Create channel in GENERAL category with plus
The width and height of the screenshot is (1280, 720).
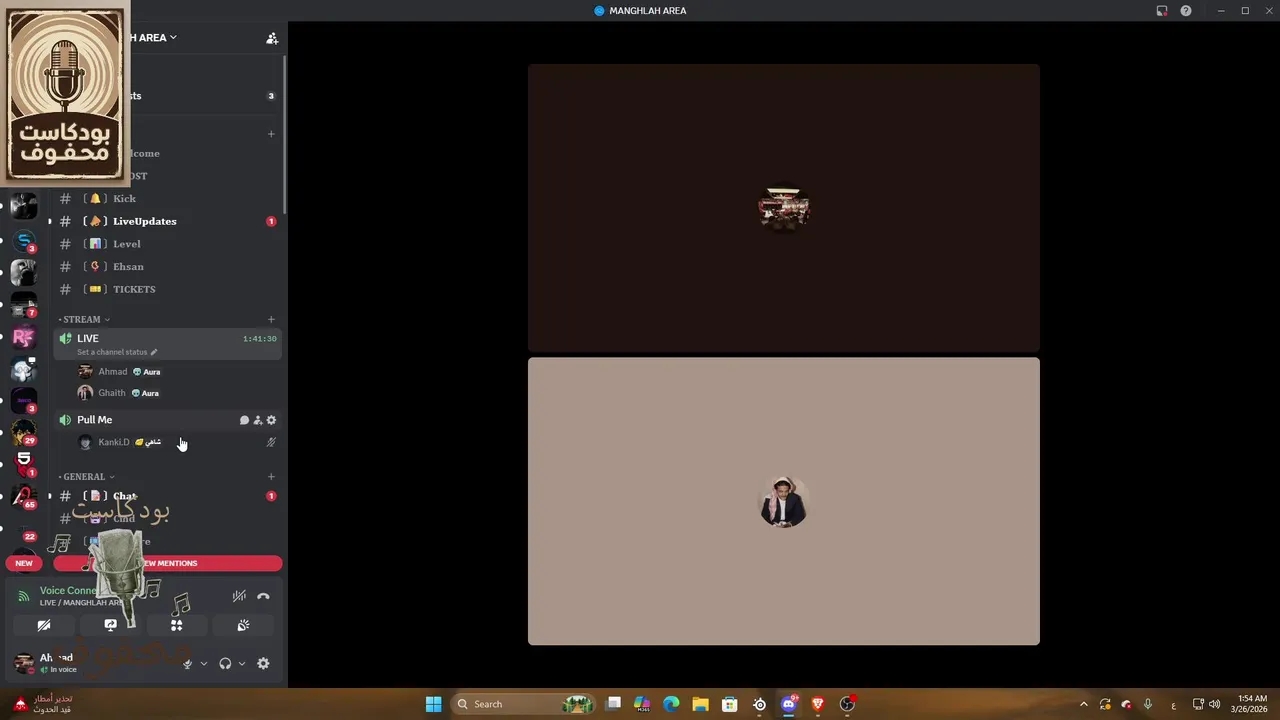(x=271, y=477)
